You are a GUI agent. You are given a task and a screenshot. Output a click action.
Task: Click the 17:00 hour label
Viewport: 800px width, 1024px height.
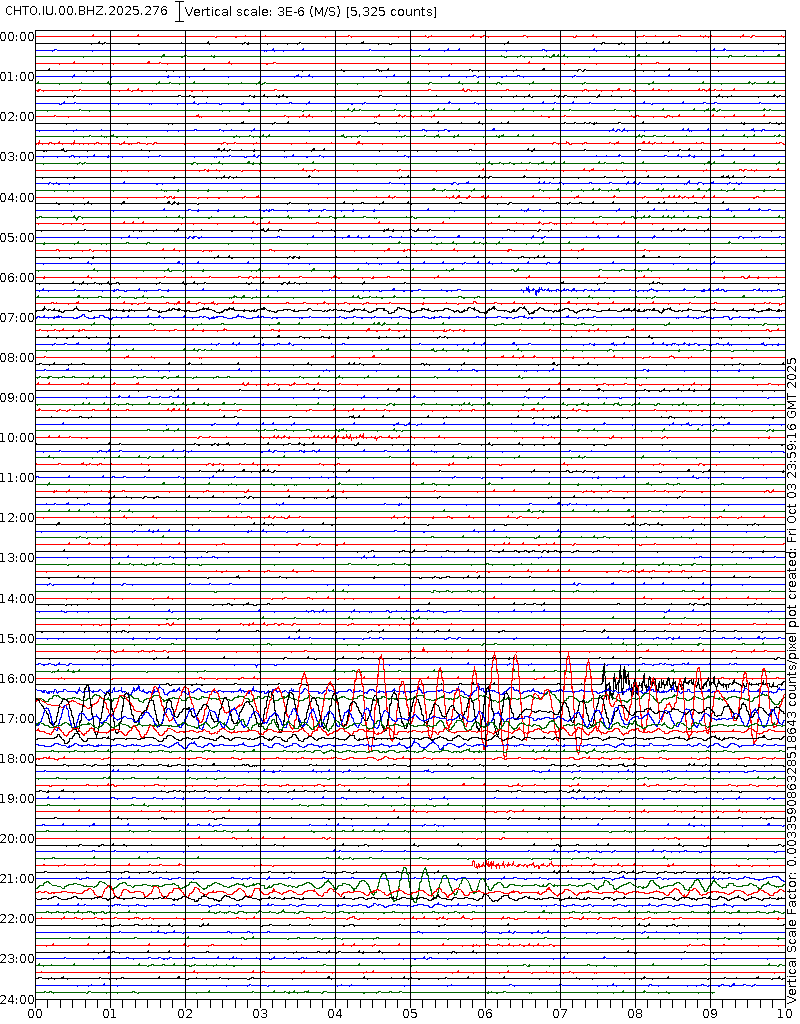18,719
